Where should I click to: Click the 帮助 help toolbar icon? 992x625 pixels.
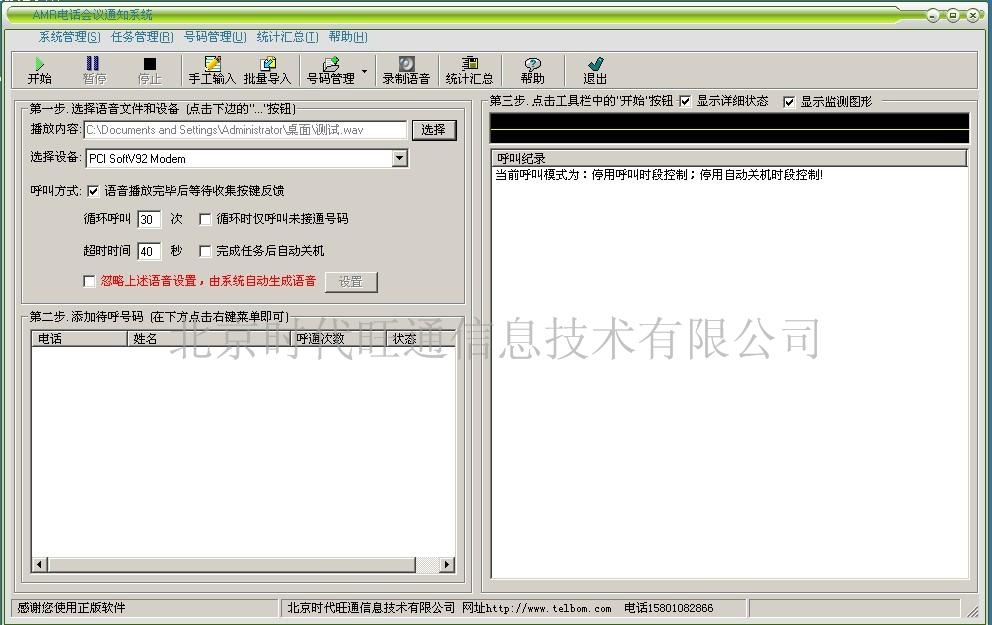tap(532, 70)
